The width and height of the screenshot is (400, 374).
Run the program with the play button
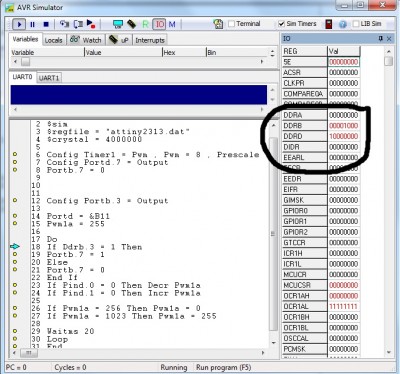point(19,24)
